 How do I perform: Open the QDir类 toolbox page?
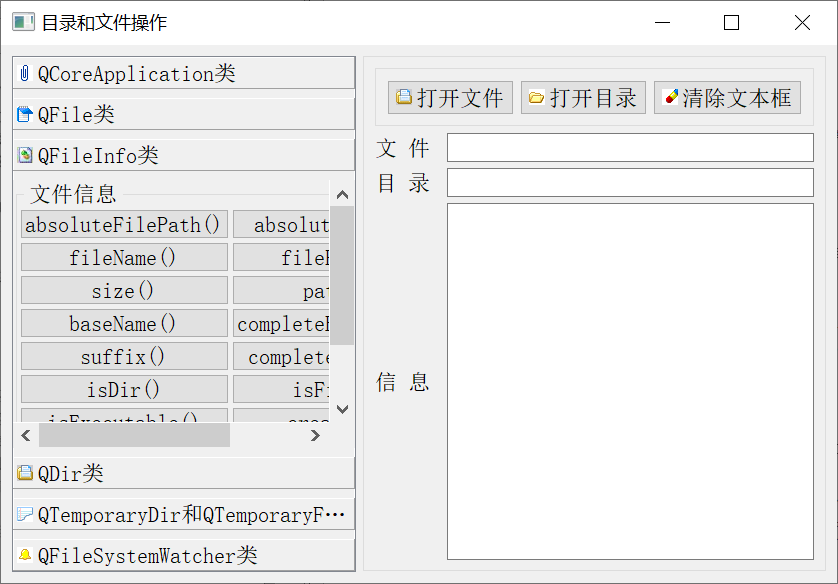coord(184,473)
